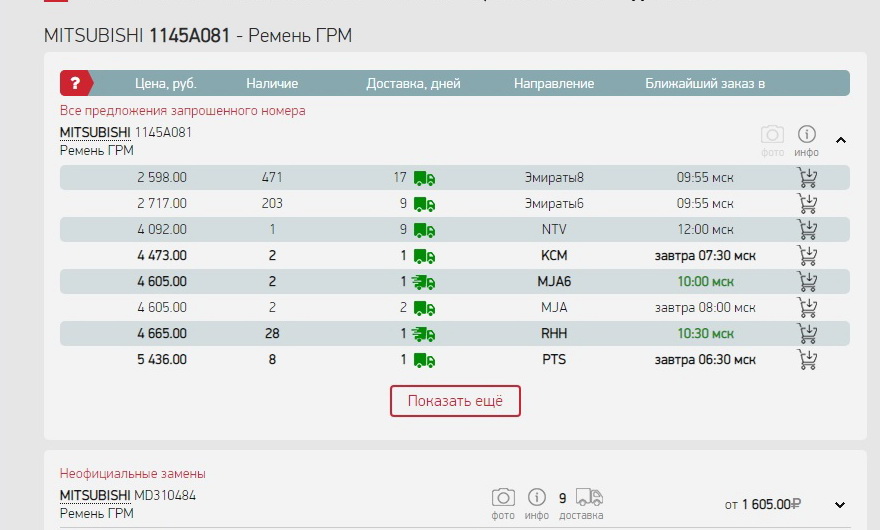Open MITSUBISHI brand link for 1145A081

point(95,132)
